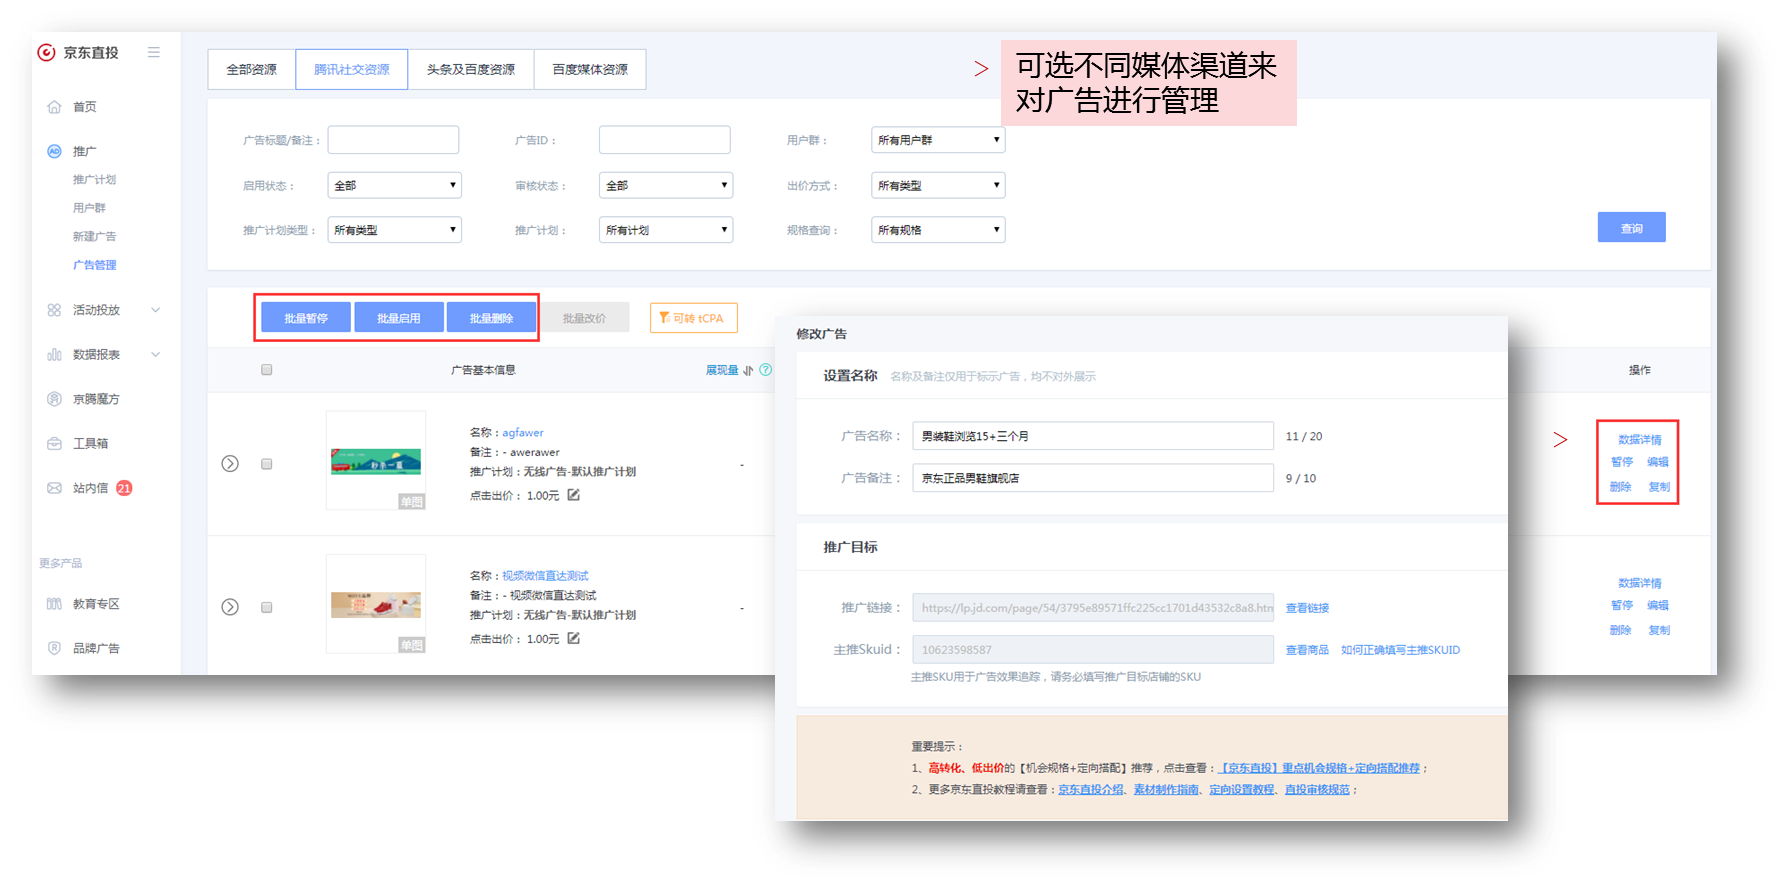Click the 站内信 mail icon
Screen dimensions: 1782x886
54,488
